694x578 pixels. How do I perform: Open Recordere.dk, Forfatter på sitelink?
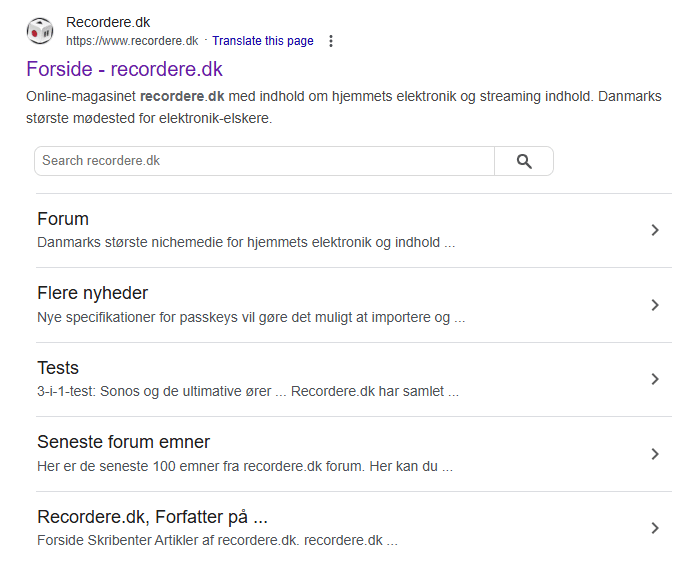pyautogui.click(x=153, y=517)
